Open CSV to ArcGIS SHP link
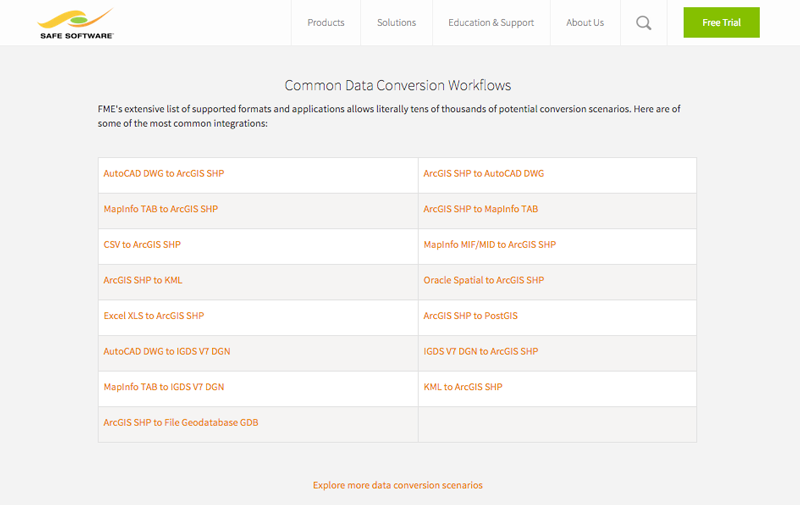 coord(142,244)
